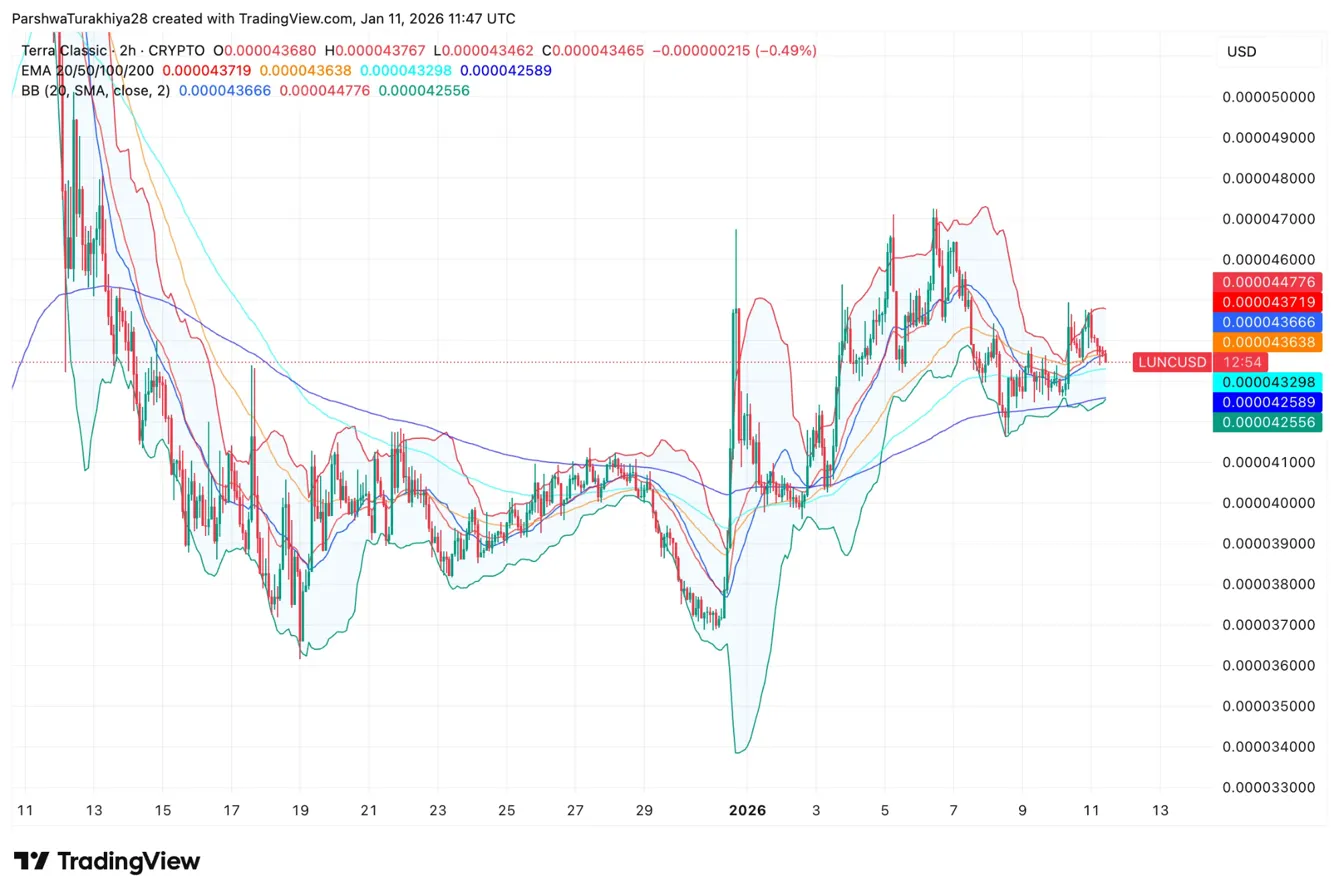Click the dark blue 0.000042589 EMA label
The height and width of the screenshot is (896, 1339).
pyautogui.click(x=1267, y=402)
